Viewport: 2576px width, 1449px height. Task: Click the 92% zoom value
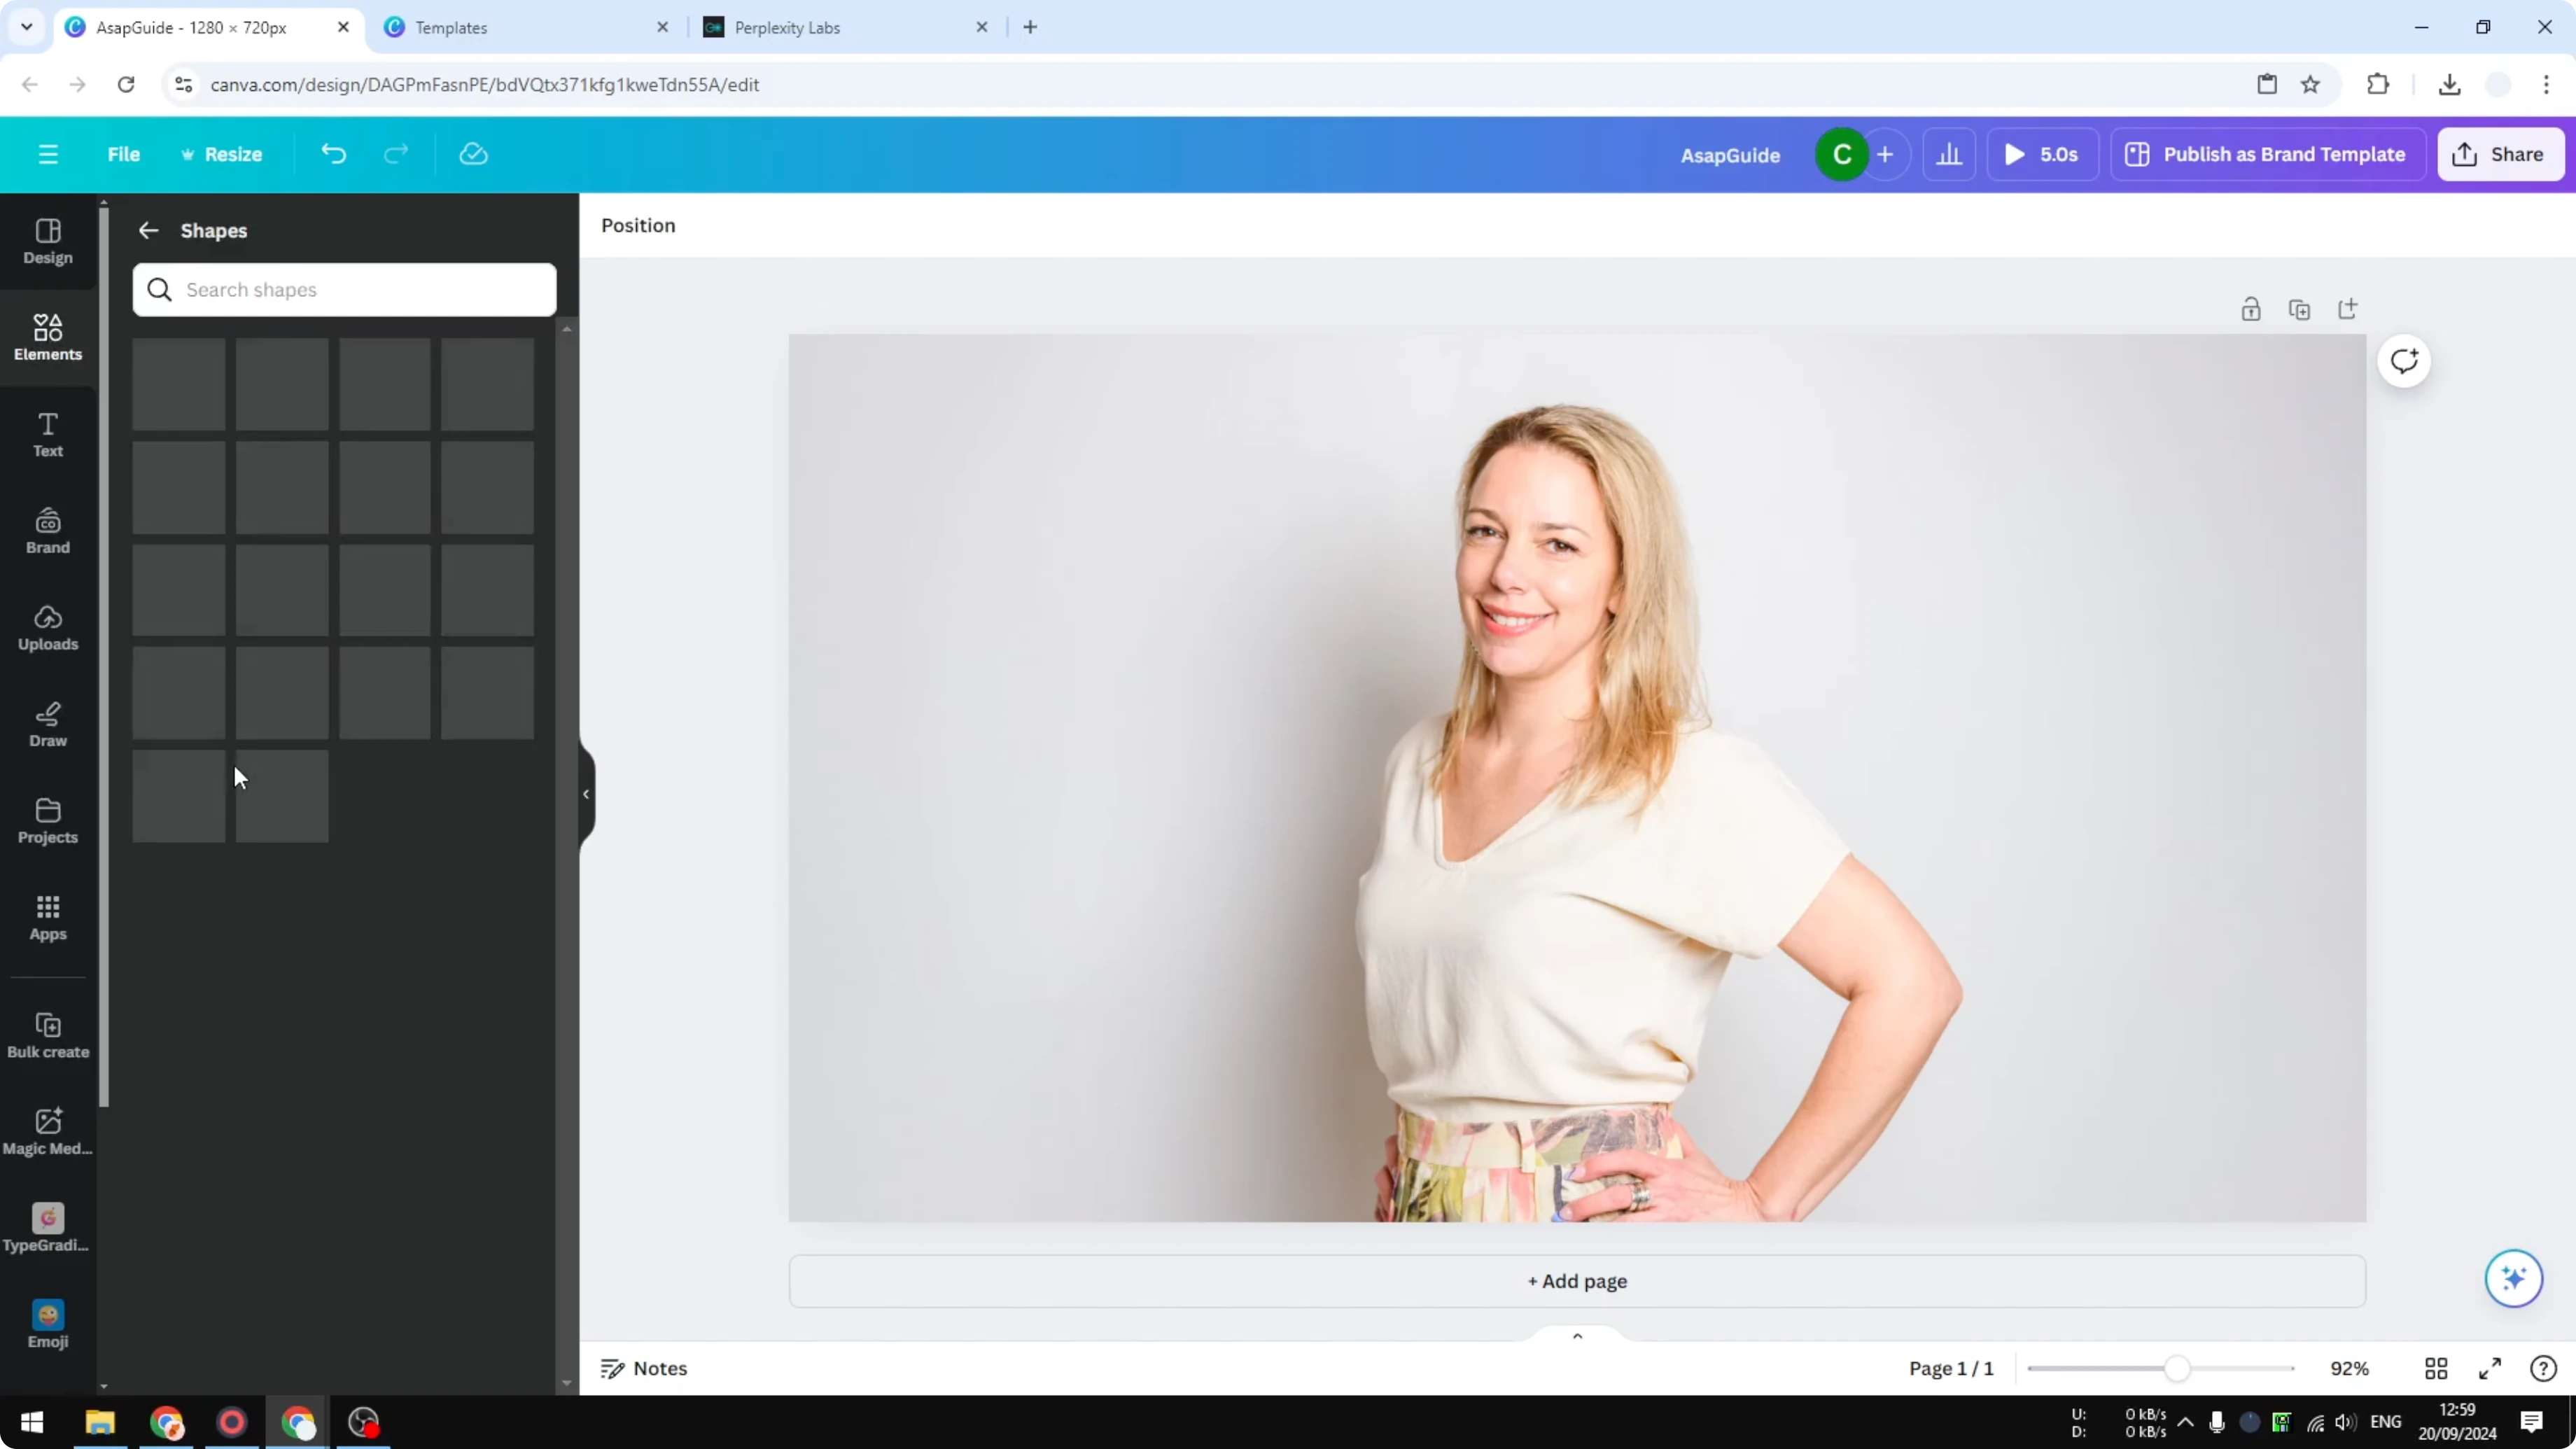[x=2349, y=1368]
